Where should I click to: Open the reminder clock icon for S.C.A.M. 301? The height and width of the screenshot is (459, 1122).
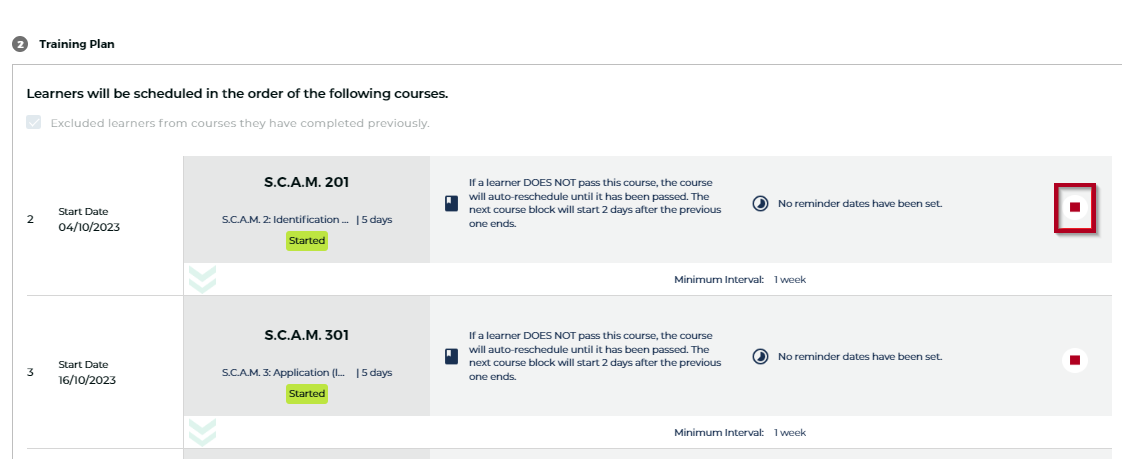760,356
